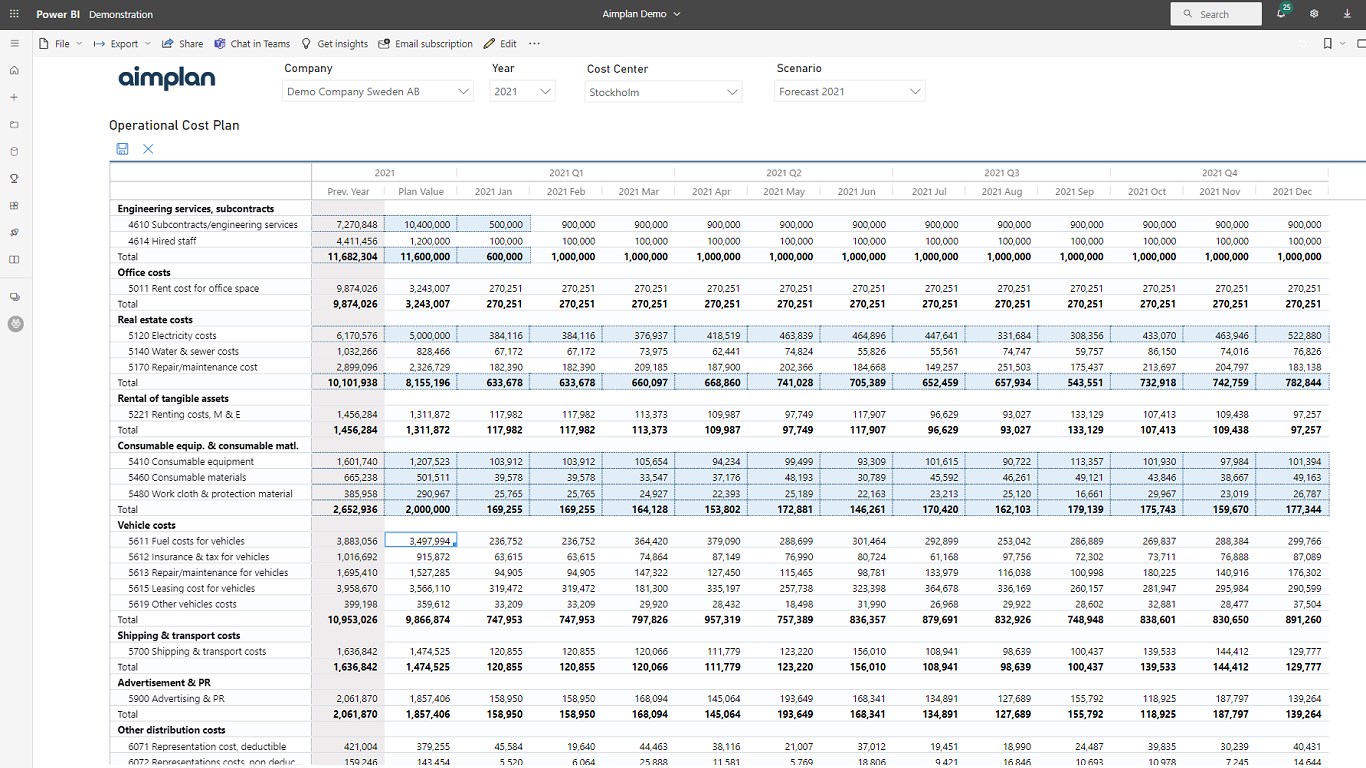
Task: Open the Company dropdown
Action: pos(378,92)
